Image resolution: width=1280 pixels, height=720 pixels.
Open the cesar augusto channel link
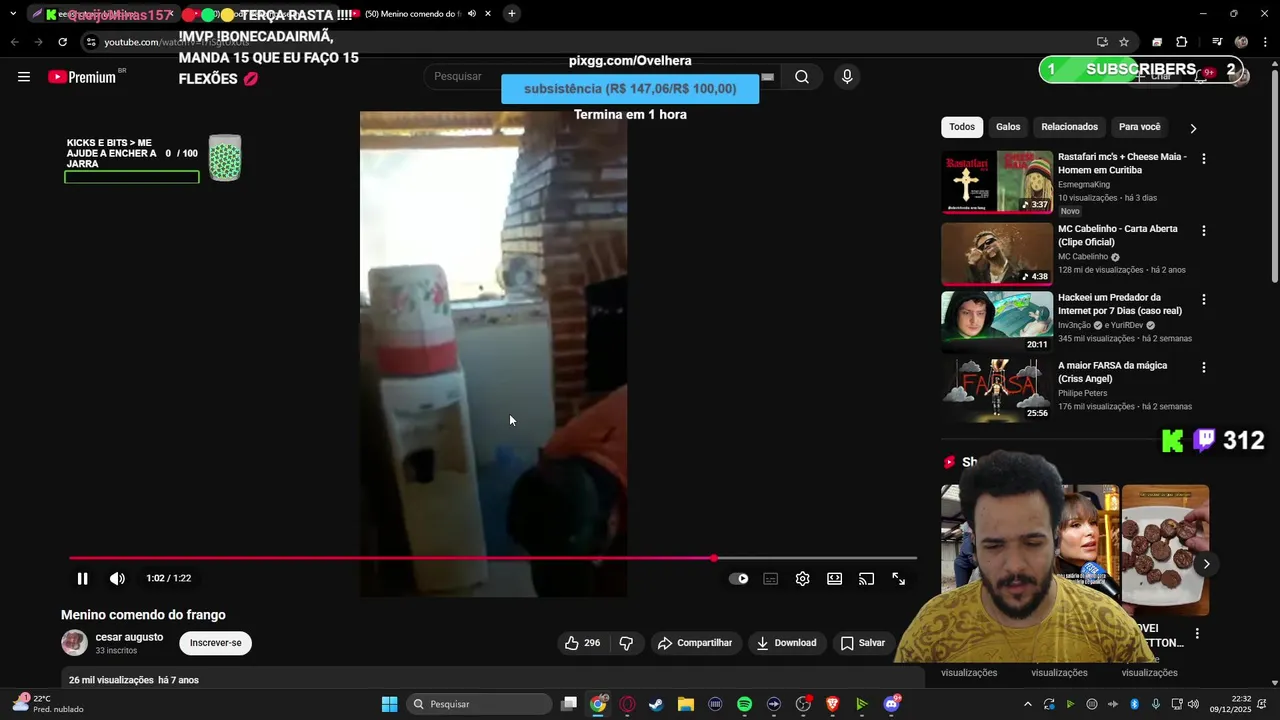pos(129,637)
